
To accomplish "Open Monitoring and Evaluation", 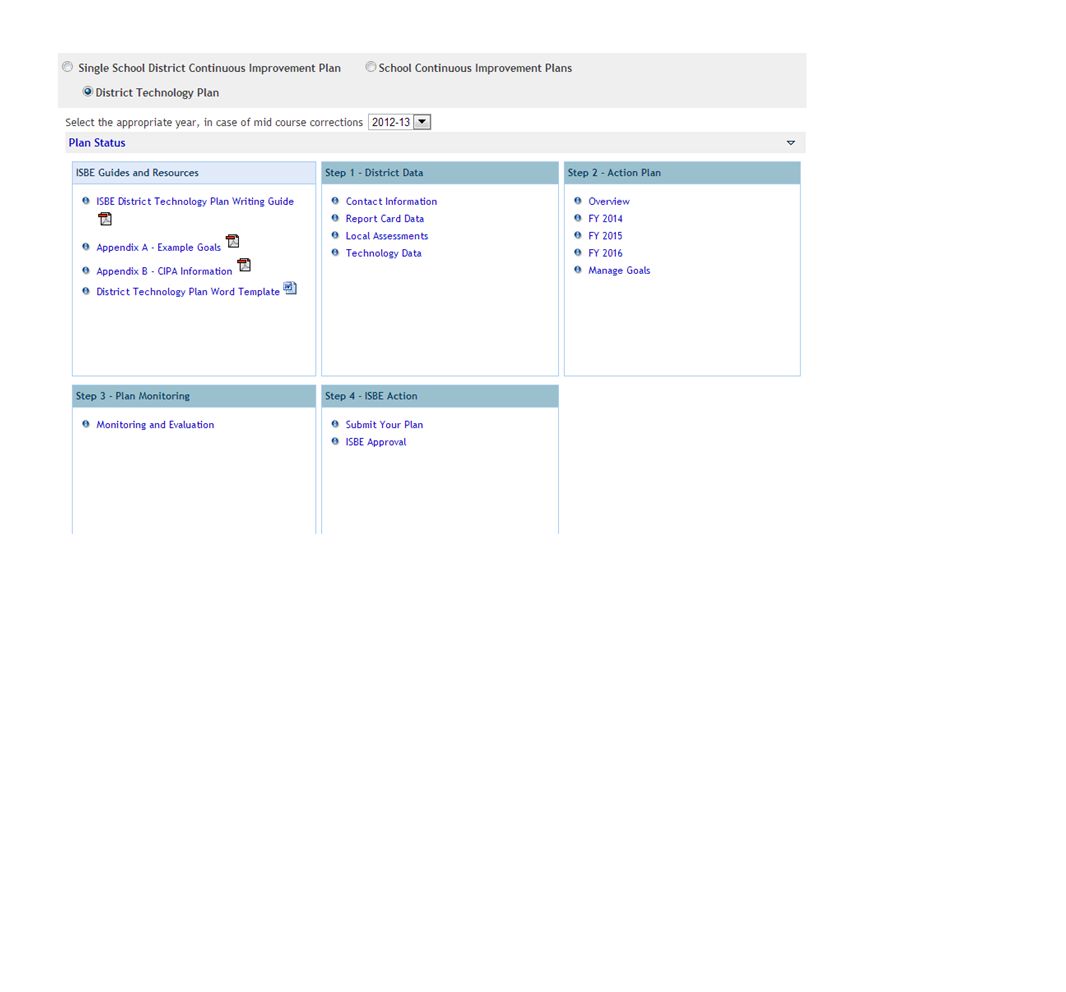I will click(155, 425).
